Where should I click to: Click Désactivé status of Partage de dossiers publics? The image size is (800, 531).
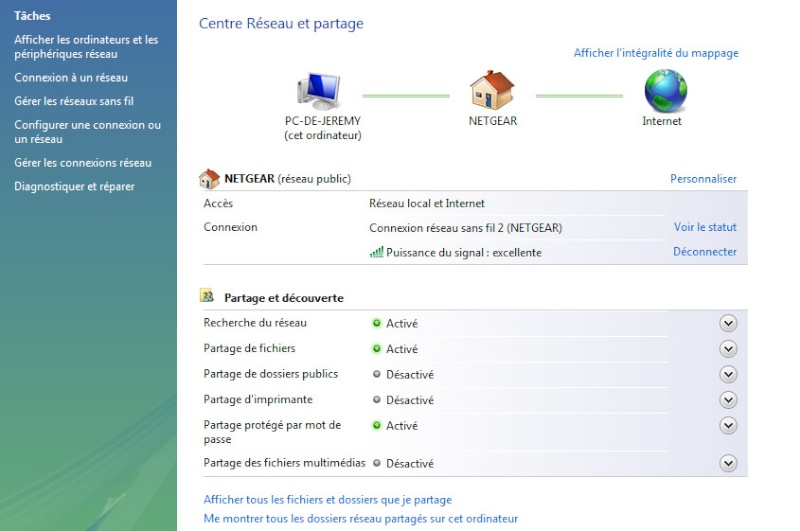coord(410,374)
